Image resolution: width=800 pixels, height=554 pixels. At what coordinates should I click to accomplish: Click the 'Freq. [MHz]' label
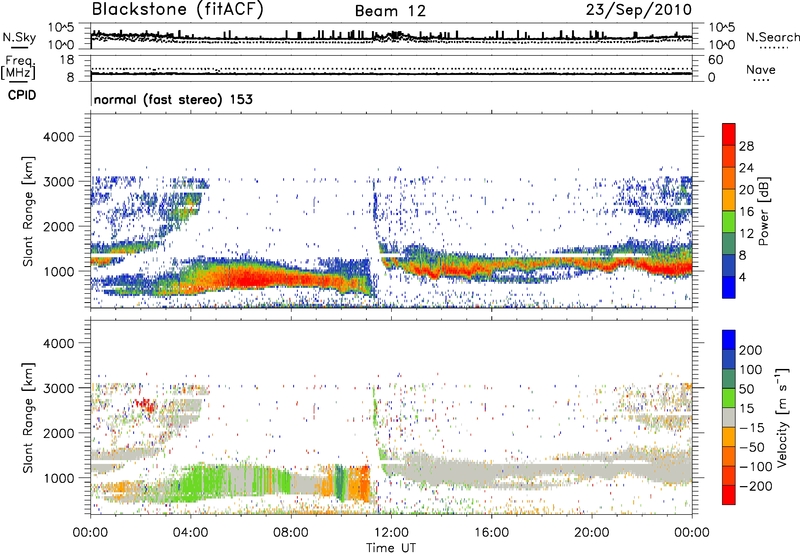coord(18,67)
